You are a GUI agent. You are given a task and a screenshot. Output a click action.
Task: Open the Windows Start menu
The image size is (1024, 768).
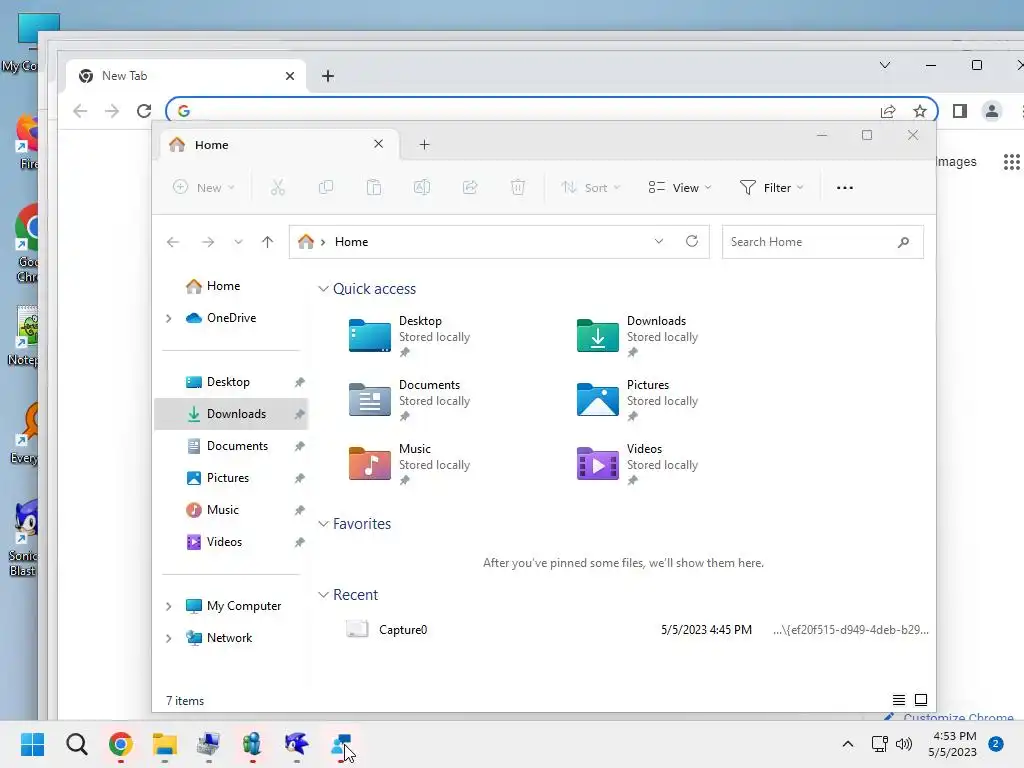click(32, 744)
